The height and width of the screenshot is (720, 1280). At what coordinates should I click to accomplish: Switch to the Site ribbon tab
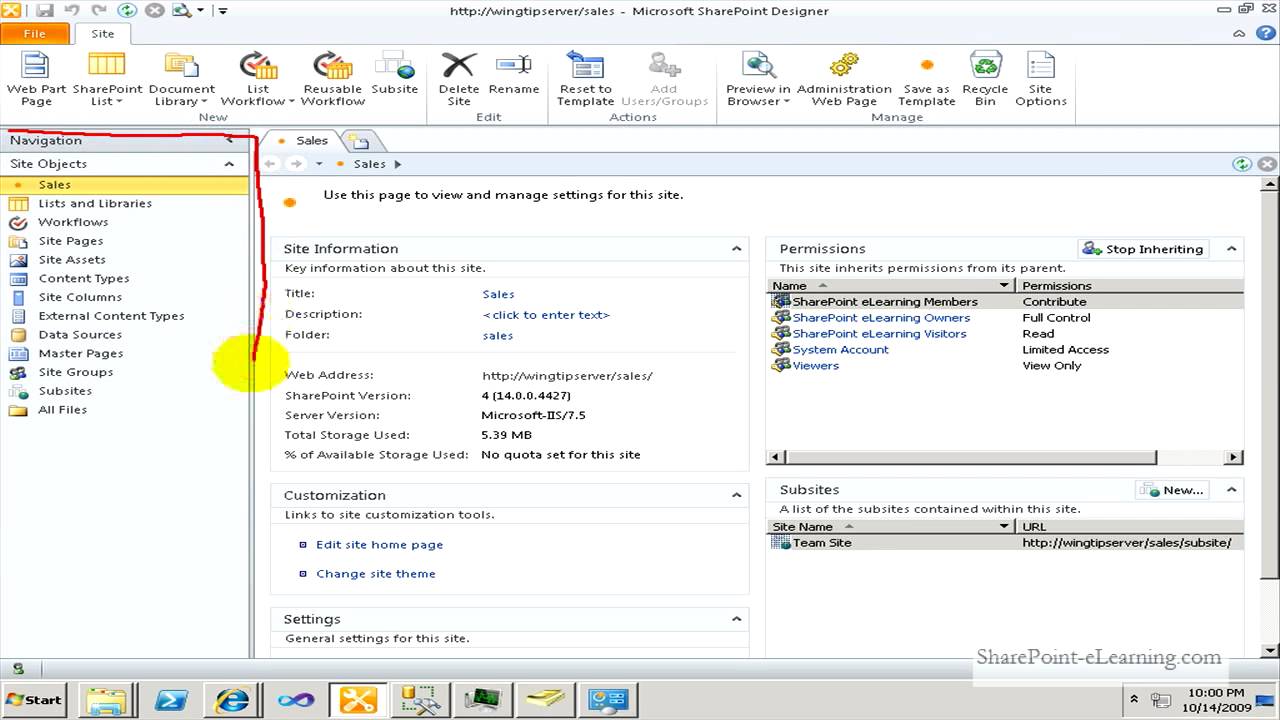[103, 33]
